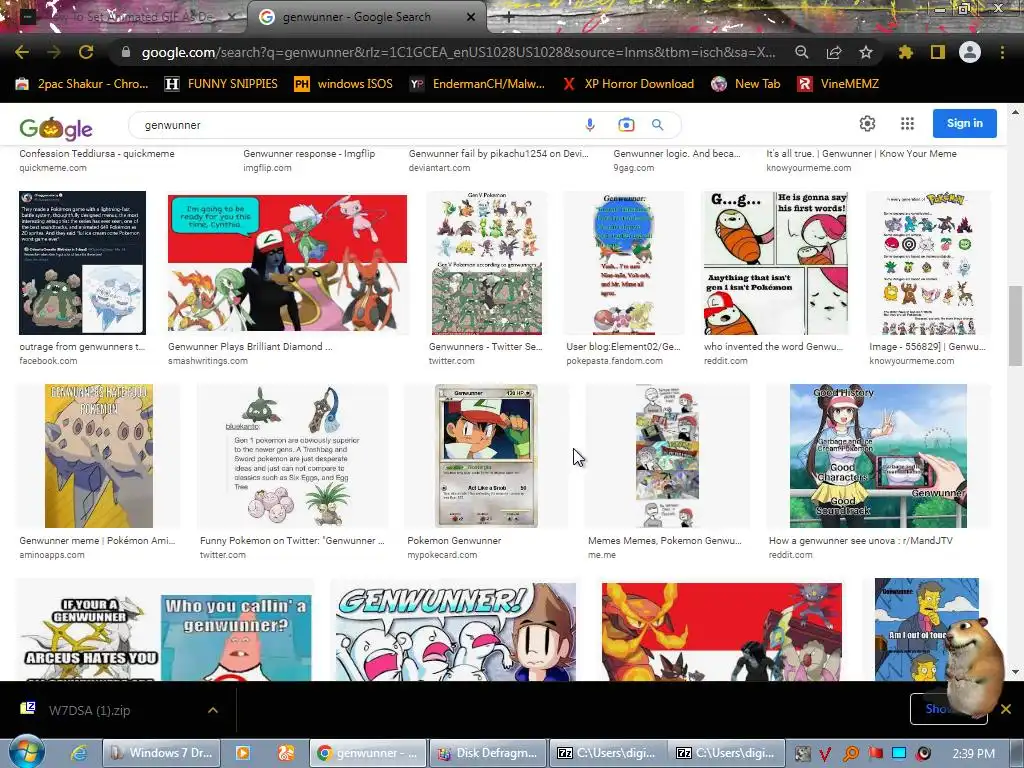Start voice search with the microphone icon
The height and width of the screenshot is (768, 1024).
(590, 125)
